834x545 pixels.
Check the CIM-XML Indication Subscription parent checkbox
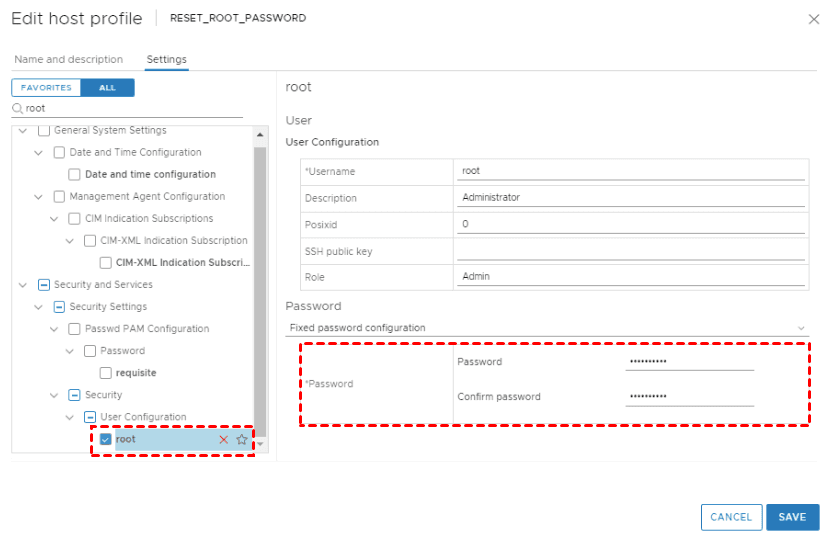click(x=90, y=241)
